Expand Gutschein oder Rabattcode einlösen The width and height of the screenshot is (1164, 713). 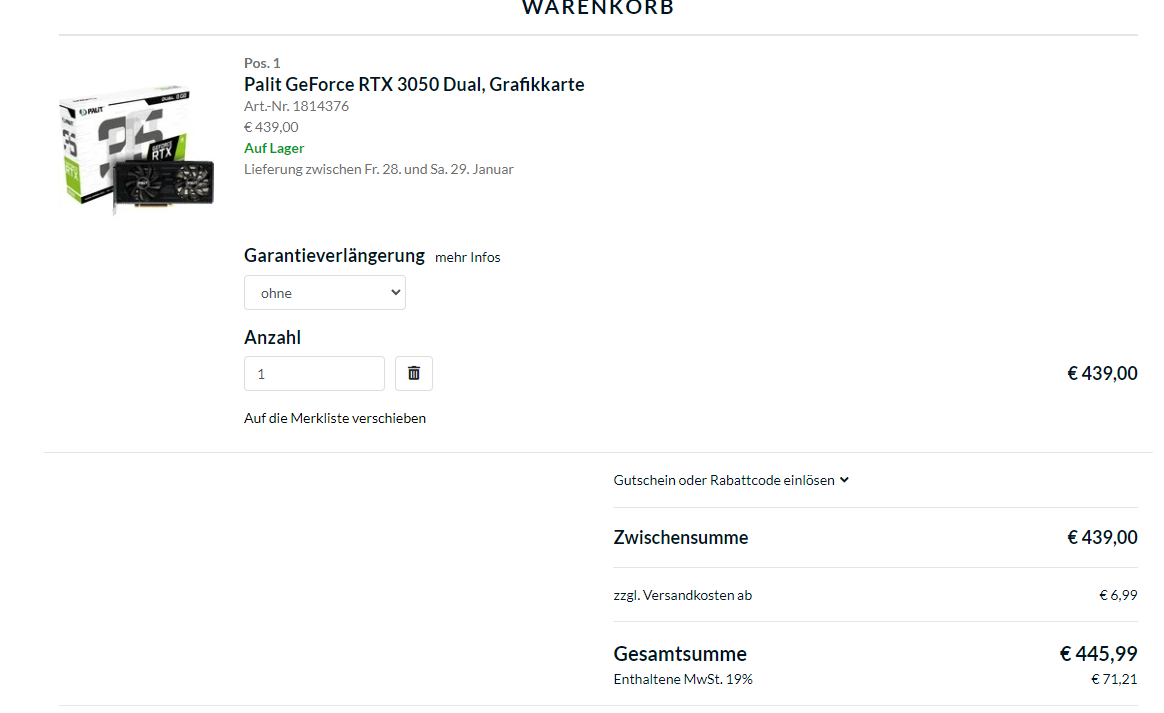click(723, 480)
